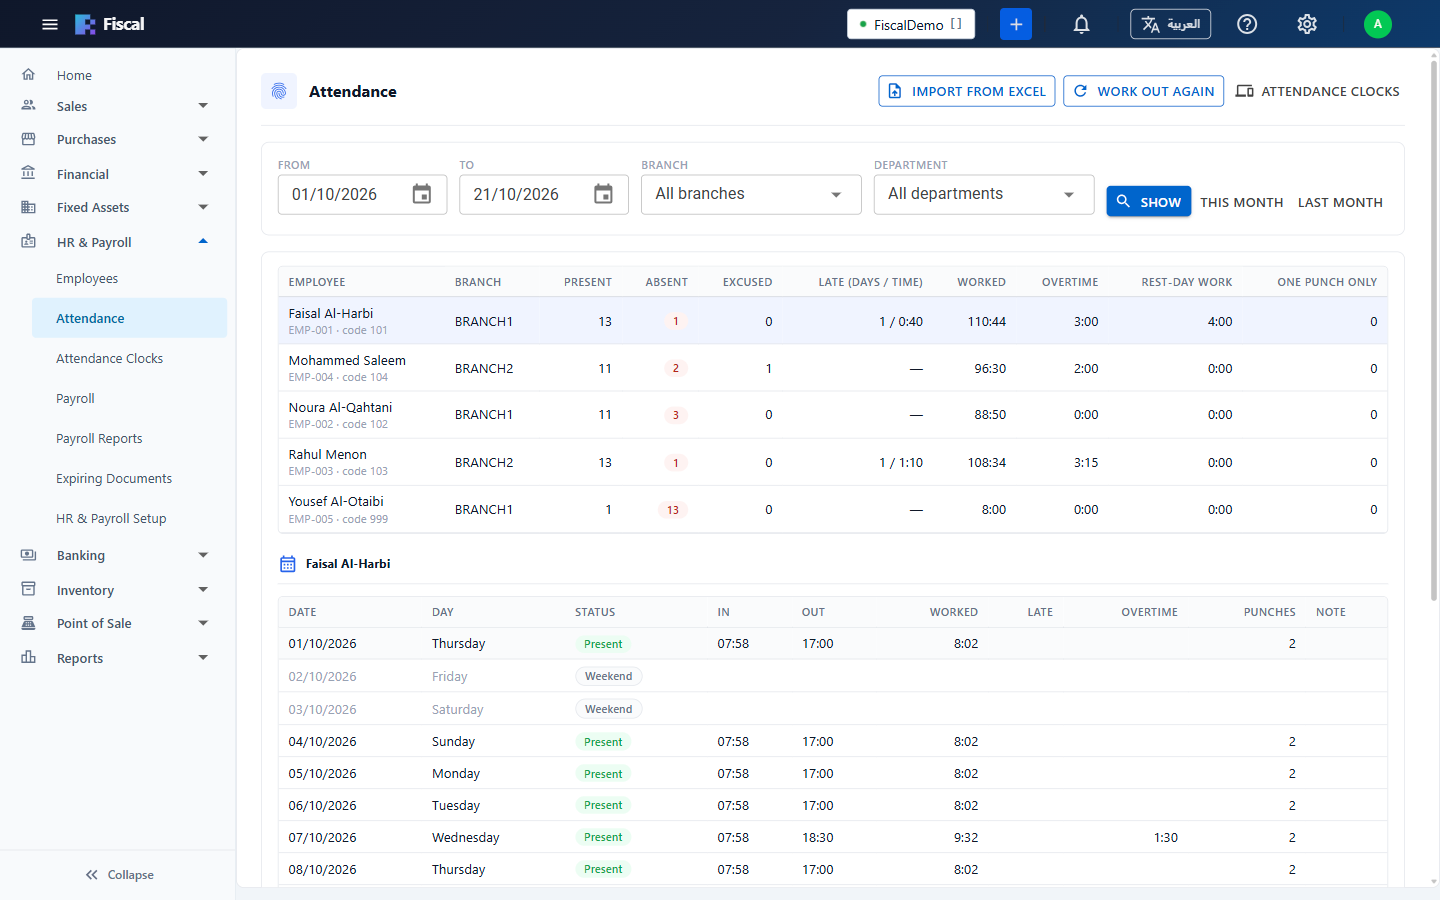Open Attendance Clocks in the sidebar
The width and height of the screenshot is (1440, 900).
tap(129, 358)
